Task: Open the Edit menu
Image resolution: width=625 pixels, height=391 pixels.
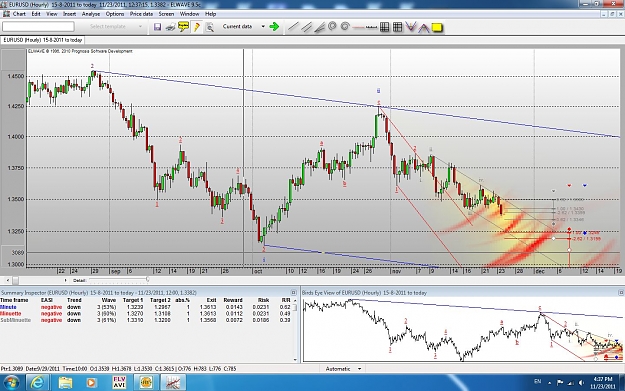Action: 36,14
